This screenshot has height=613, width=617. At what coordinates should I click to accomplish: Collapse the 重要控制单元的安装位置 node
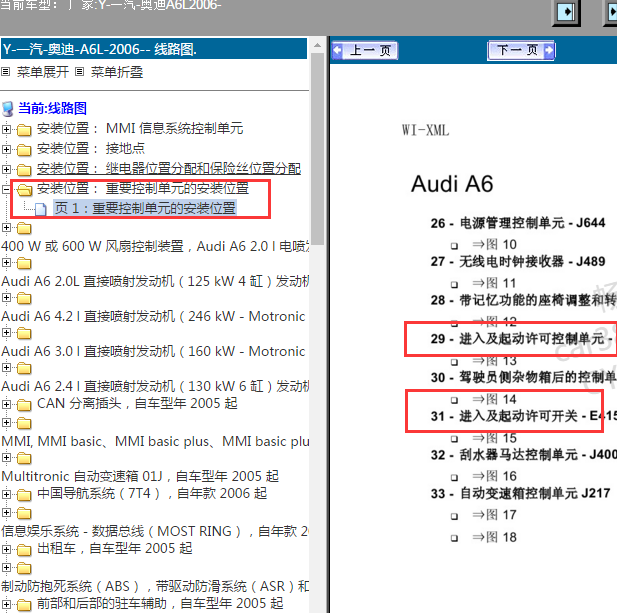point(6,189)
